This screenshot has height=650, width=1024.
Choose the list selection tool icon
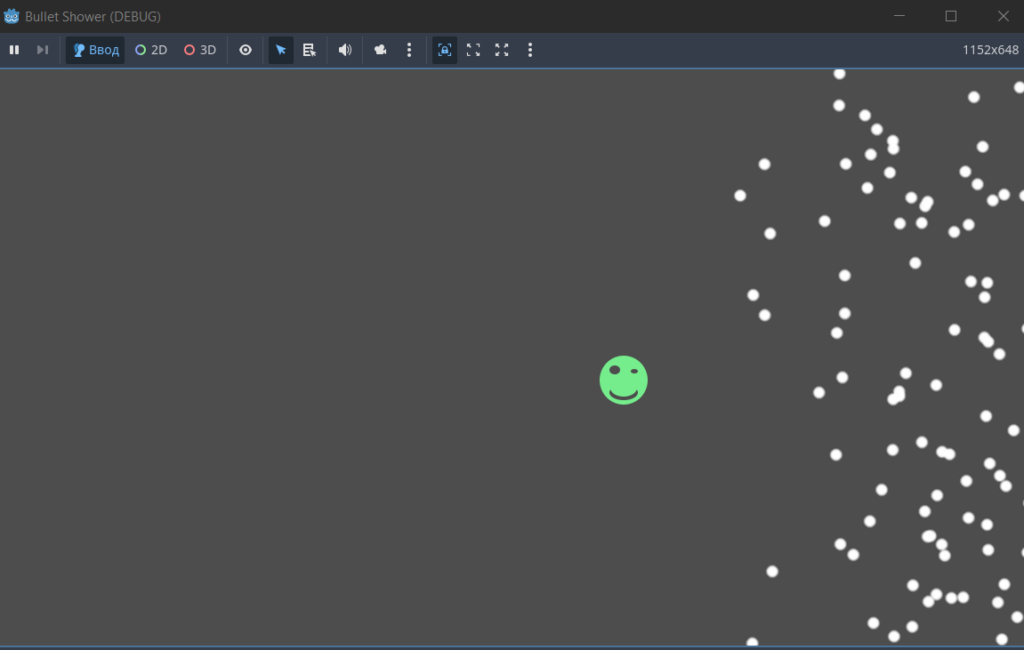(x=310, y=50)
